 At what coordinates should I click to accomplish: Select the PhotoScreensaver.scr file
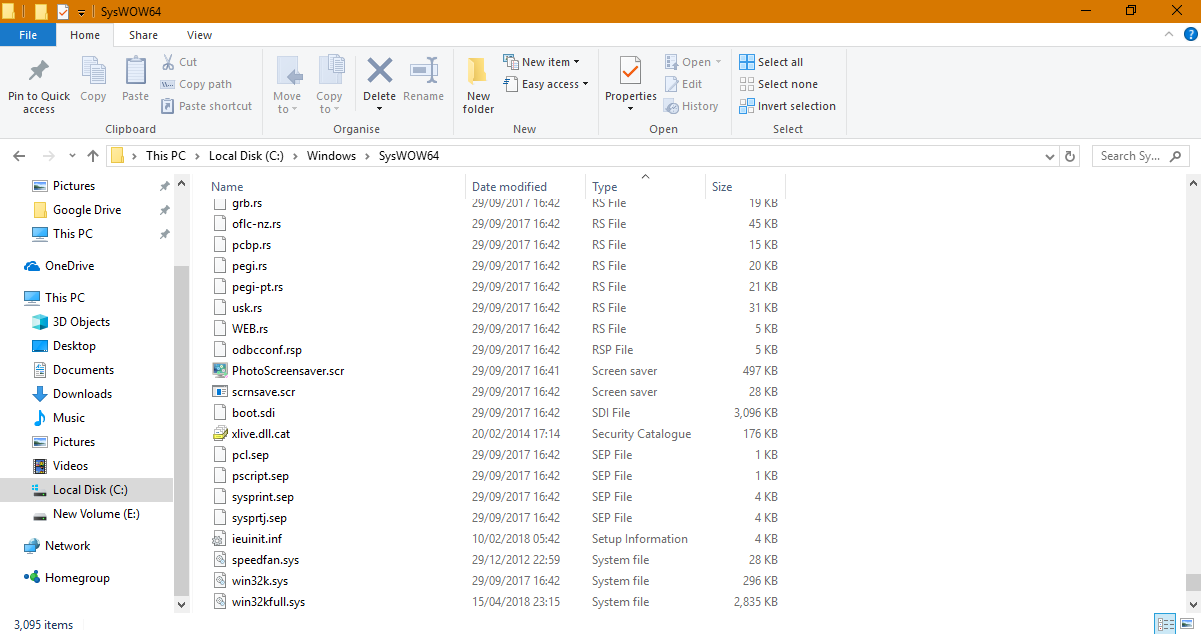click(288, 371)
